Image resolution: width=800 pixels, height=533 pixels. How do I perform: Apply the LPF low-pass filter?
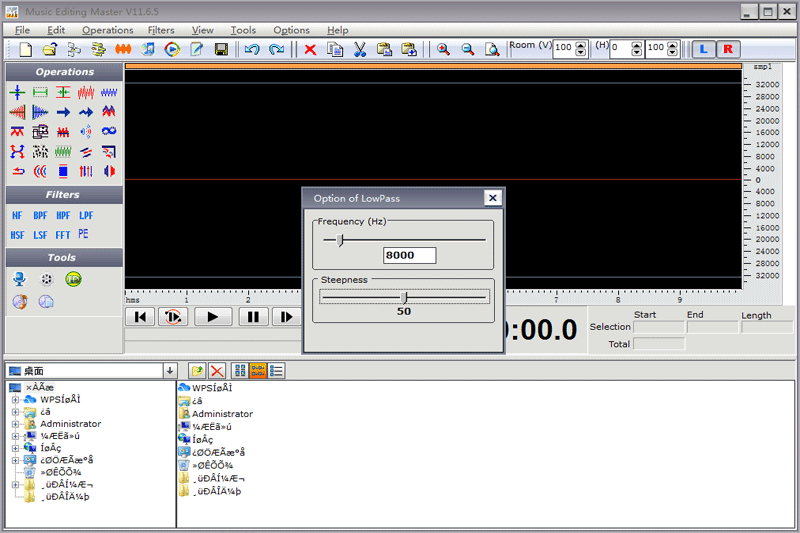pos(86,216)
